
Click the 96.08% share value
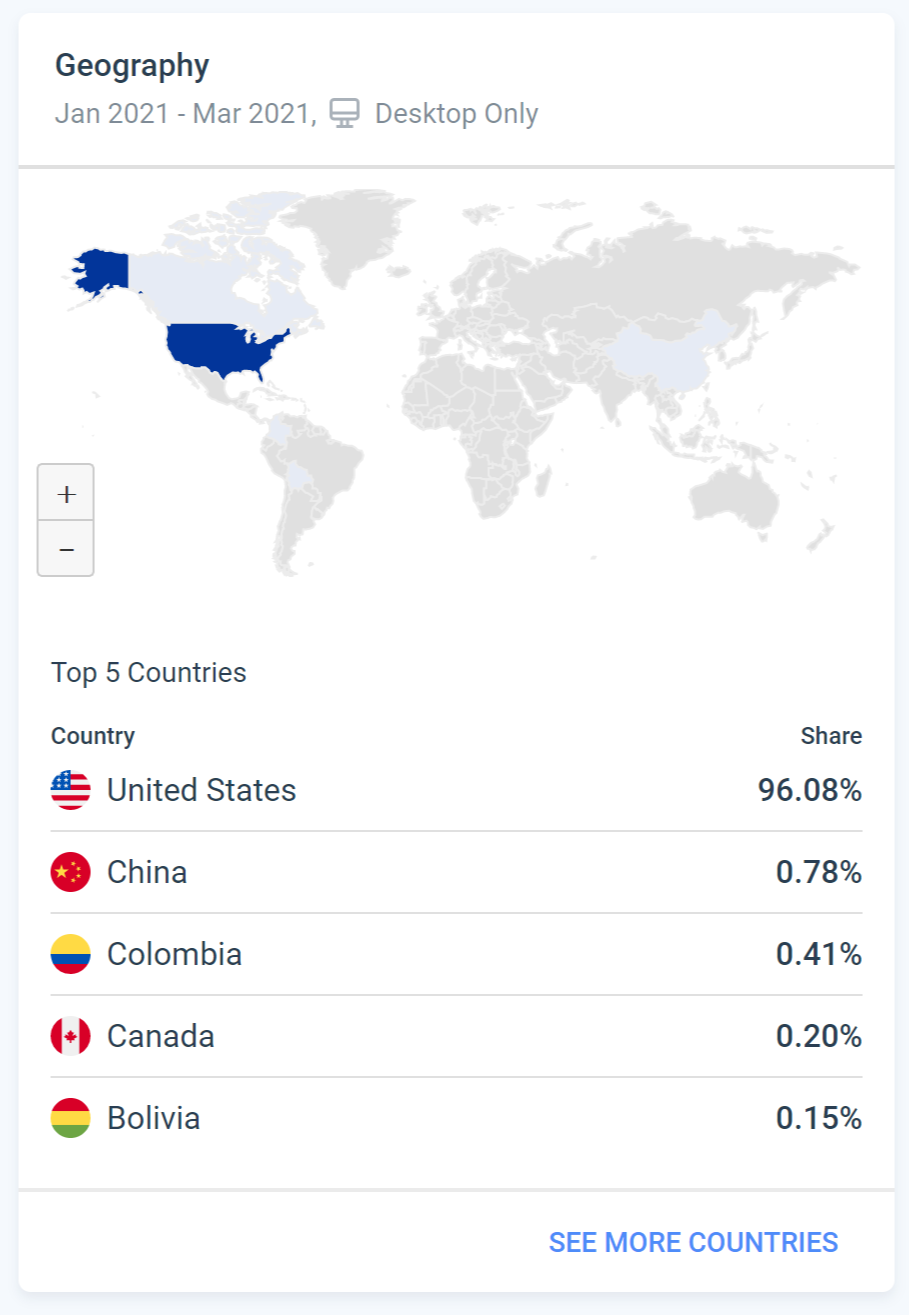809,791
